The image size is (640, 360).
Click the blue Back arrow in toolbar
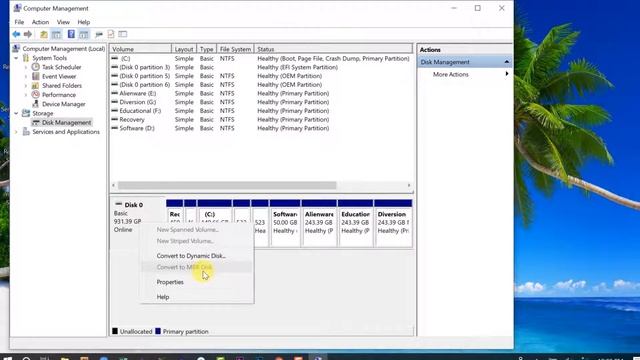click(x=16, y=34)
